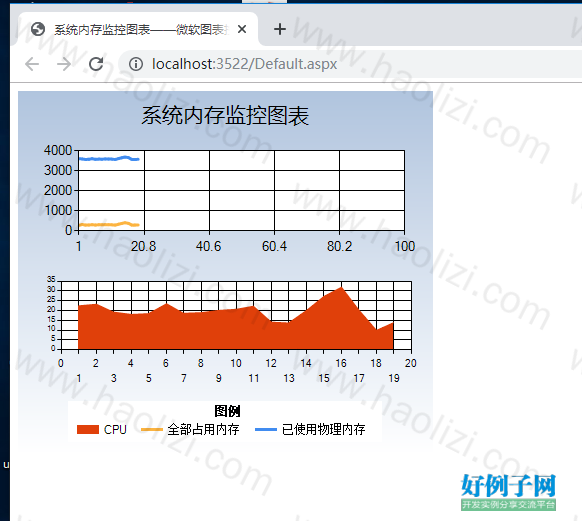Image resolution: width=582 pixels, height=521 pixels.
Task: Click the orange 全部占用内存 legend line
Action: 152,430
